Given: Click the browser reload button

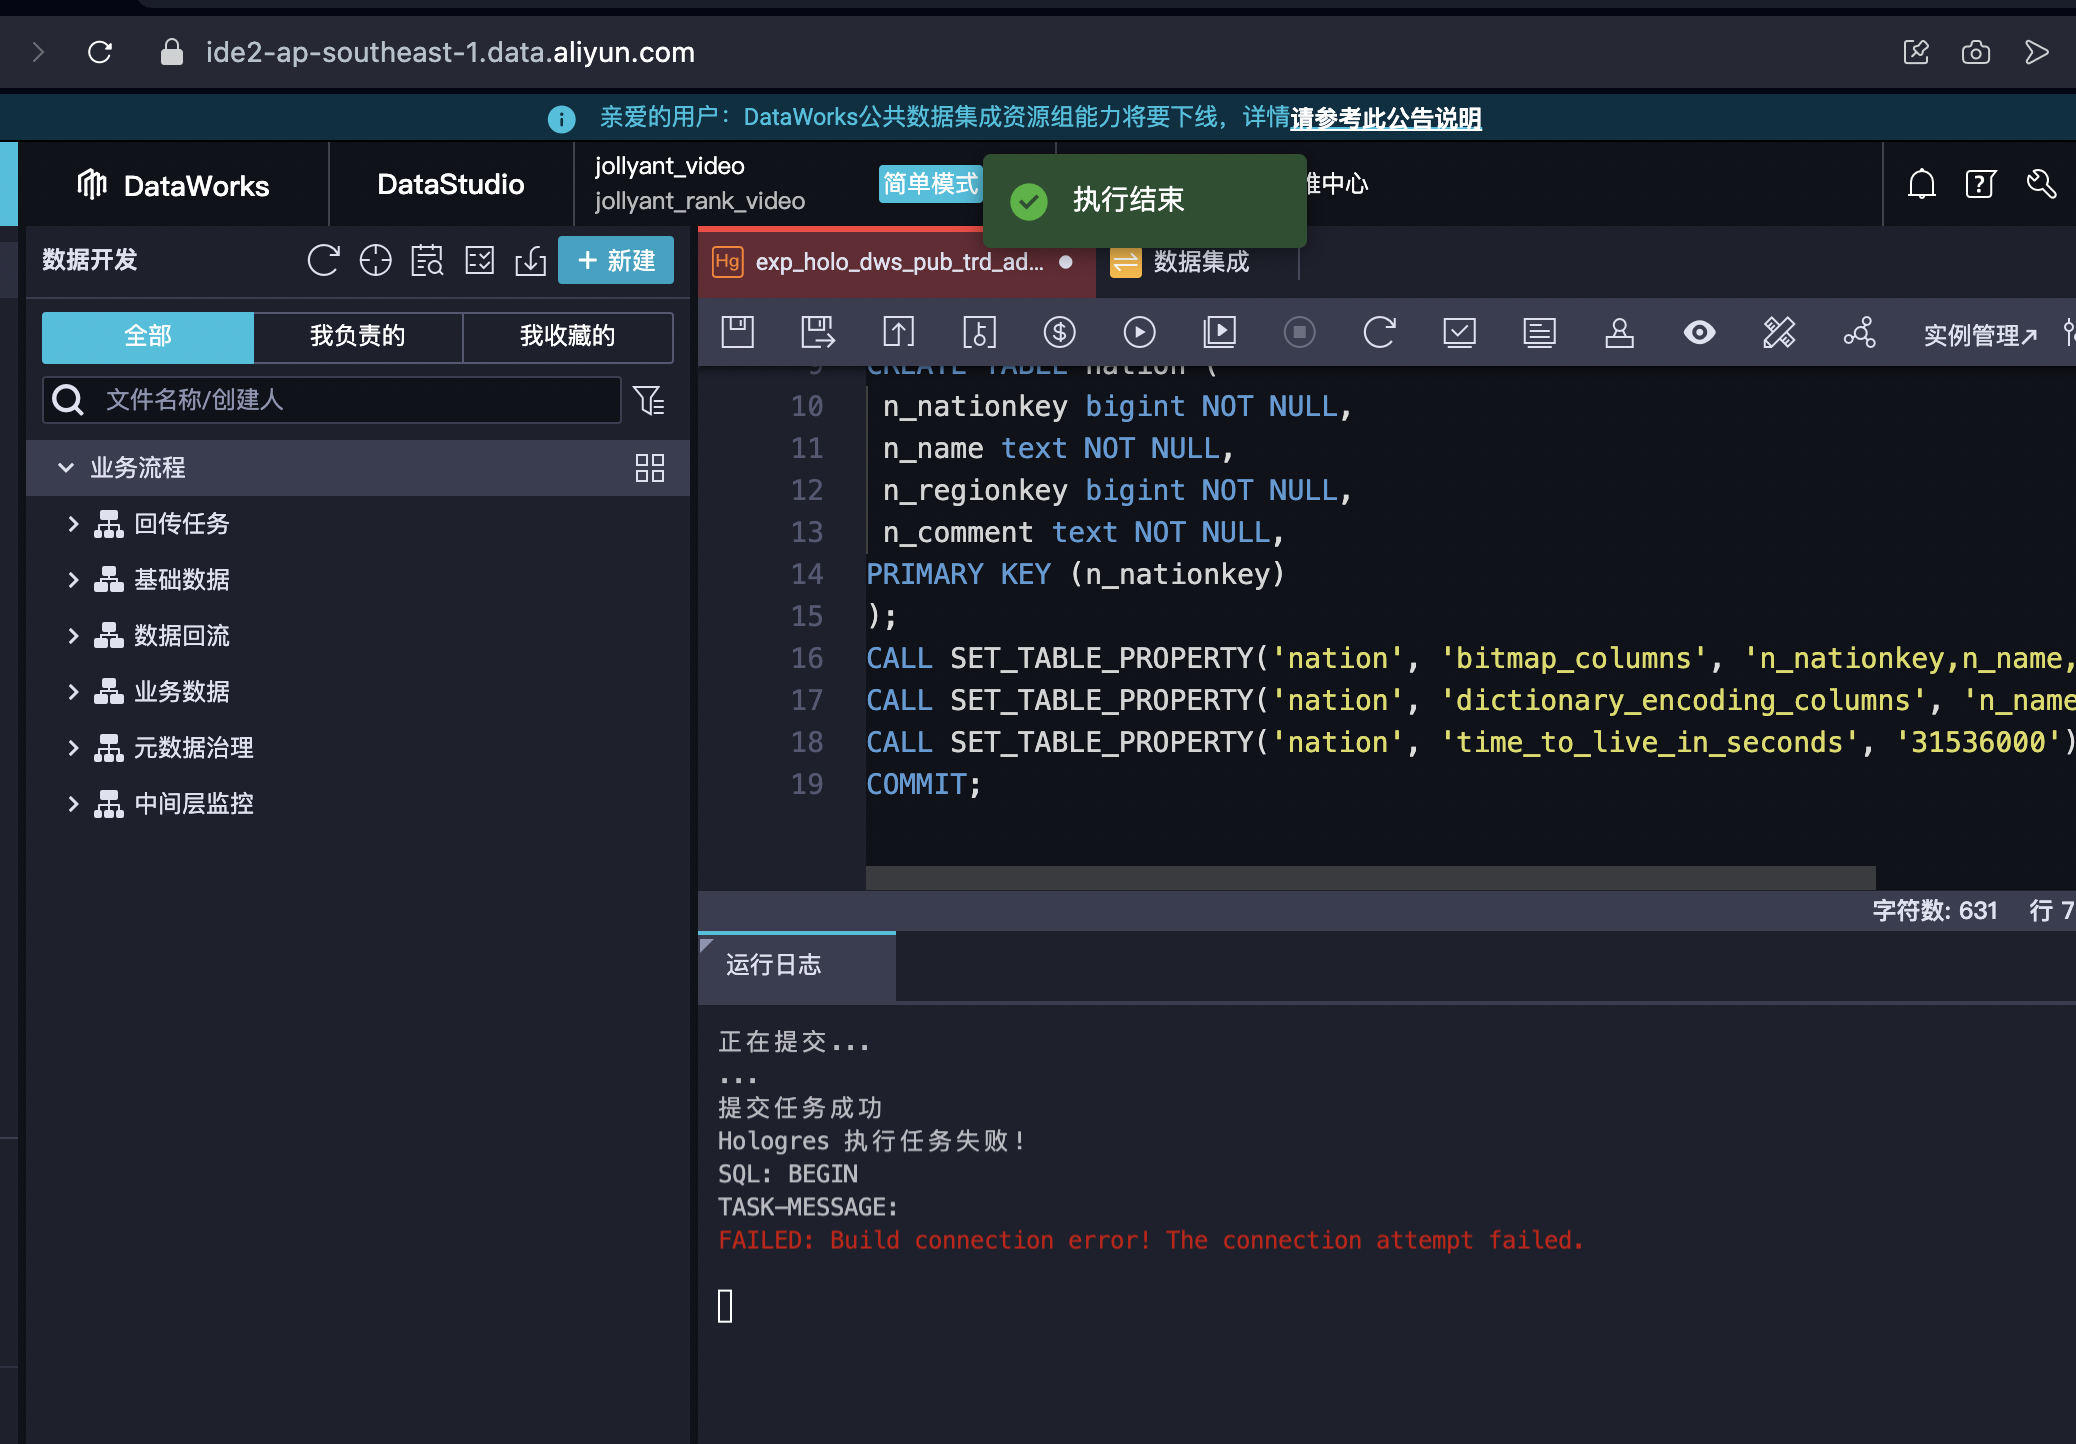Looking at the screenshot, I should (100, 52).
